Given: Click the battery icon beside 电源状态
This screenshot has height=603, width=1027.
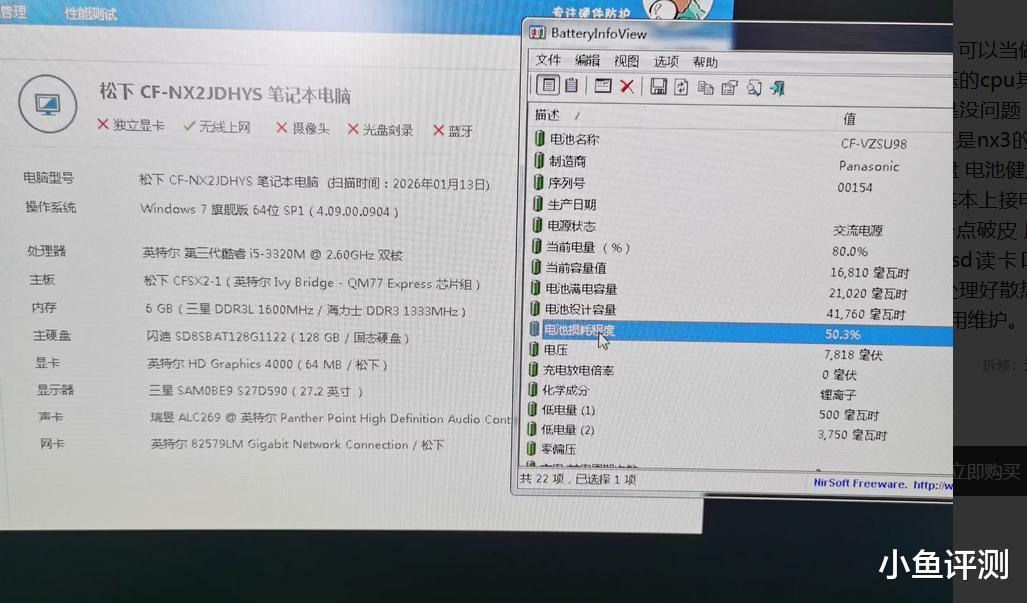Looking at the screenshot, I should coord(536,225).
